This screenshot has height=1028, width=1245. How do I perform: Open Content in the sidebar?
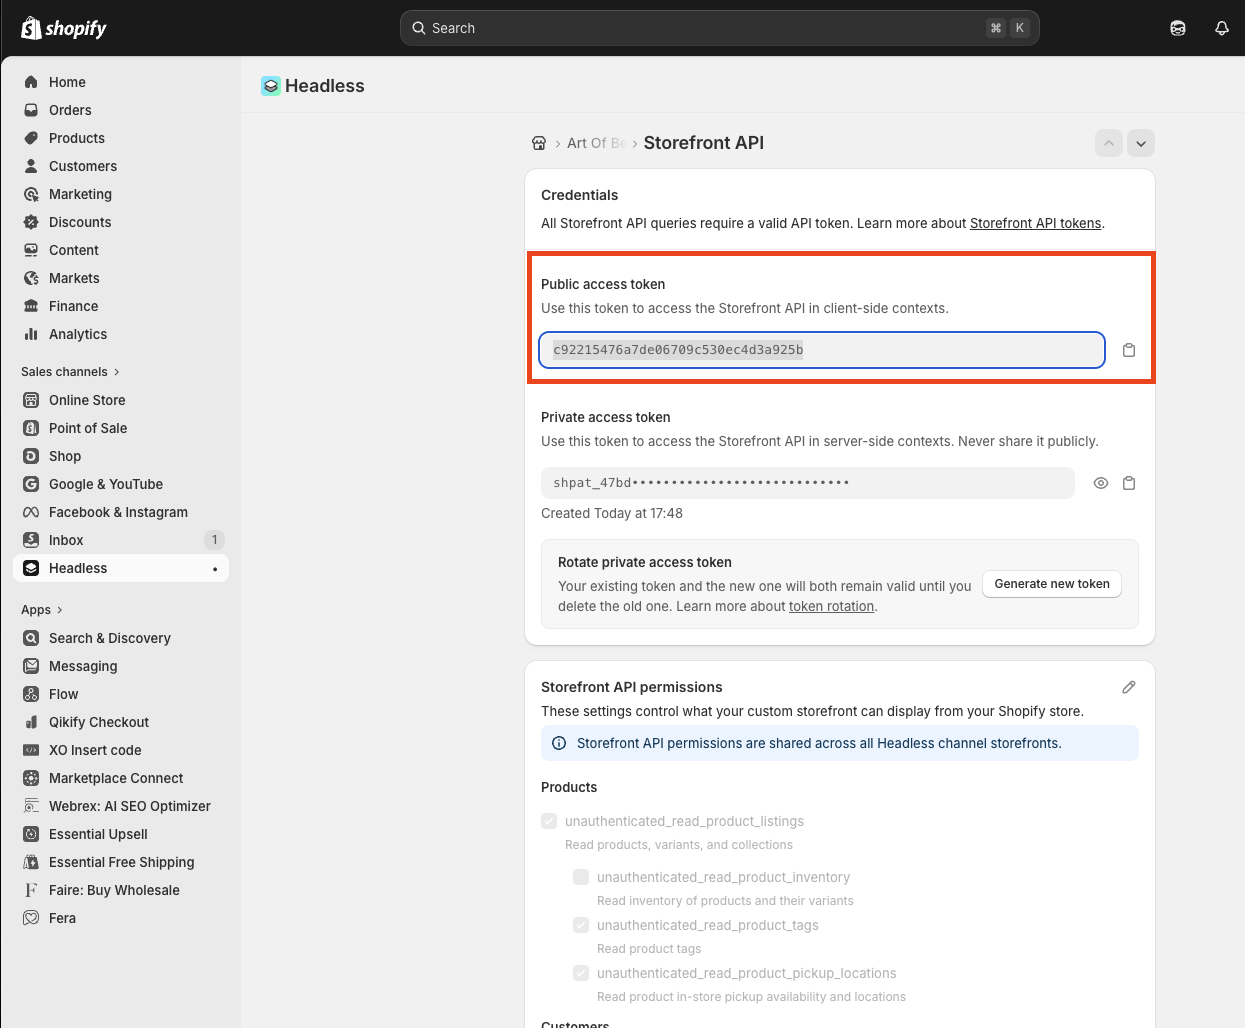[x=121, y=250]
